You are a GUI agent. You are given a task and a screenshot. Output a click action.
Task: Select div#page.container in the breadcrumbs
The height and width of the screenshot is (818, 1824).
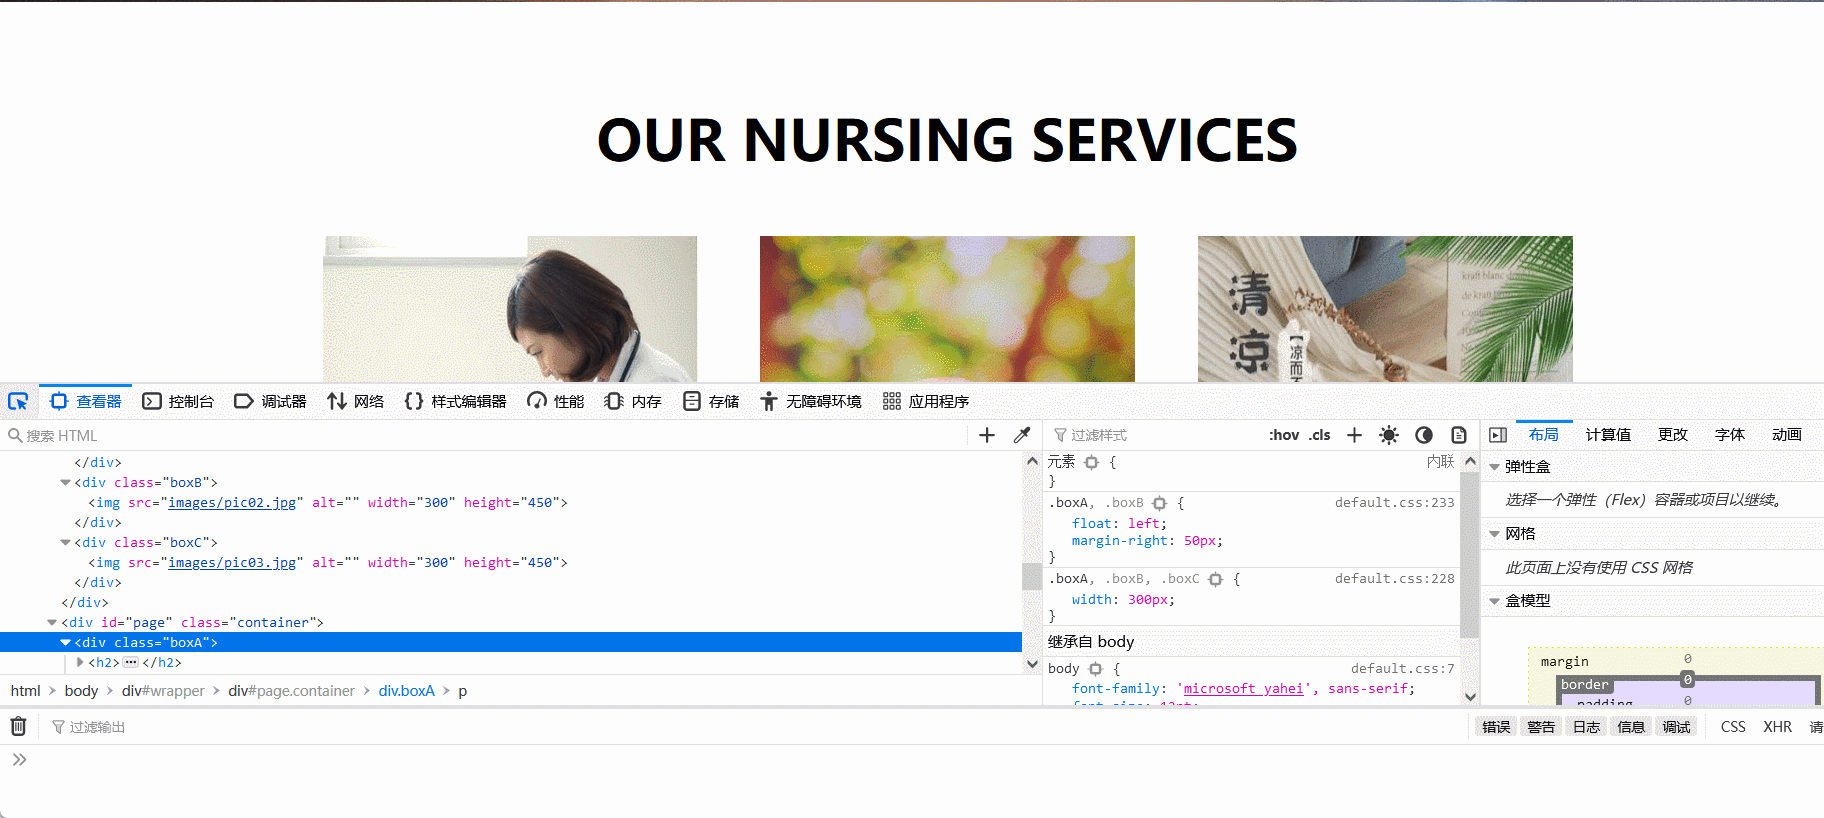coord(291,691)
